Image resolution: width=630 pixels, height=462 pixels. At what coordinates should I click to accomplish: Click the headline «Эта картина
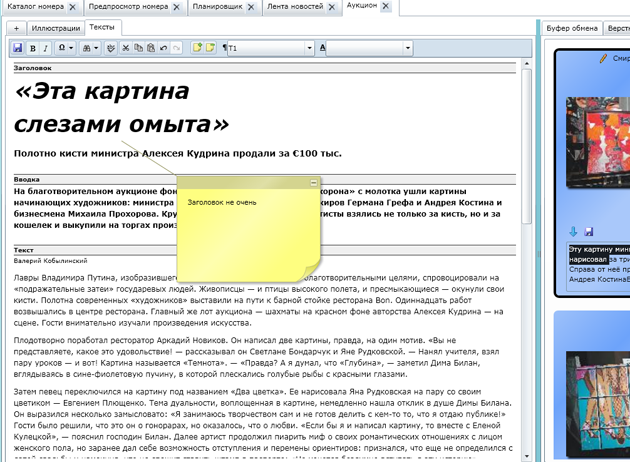(102, 92)
